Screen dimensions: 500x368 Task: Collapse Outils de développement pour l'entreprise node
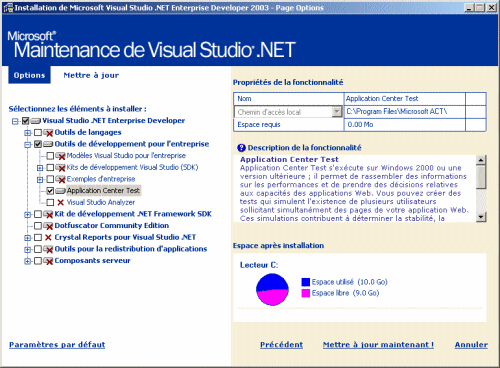27,144
